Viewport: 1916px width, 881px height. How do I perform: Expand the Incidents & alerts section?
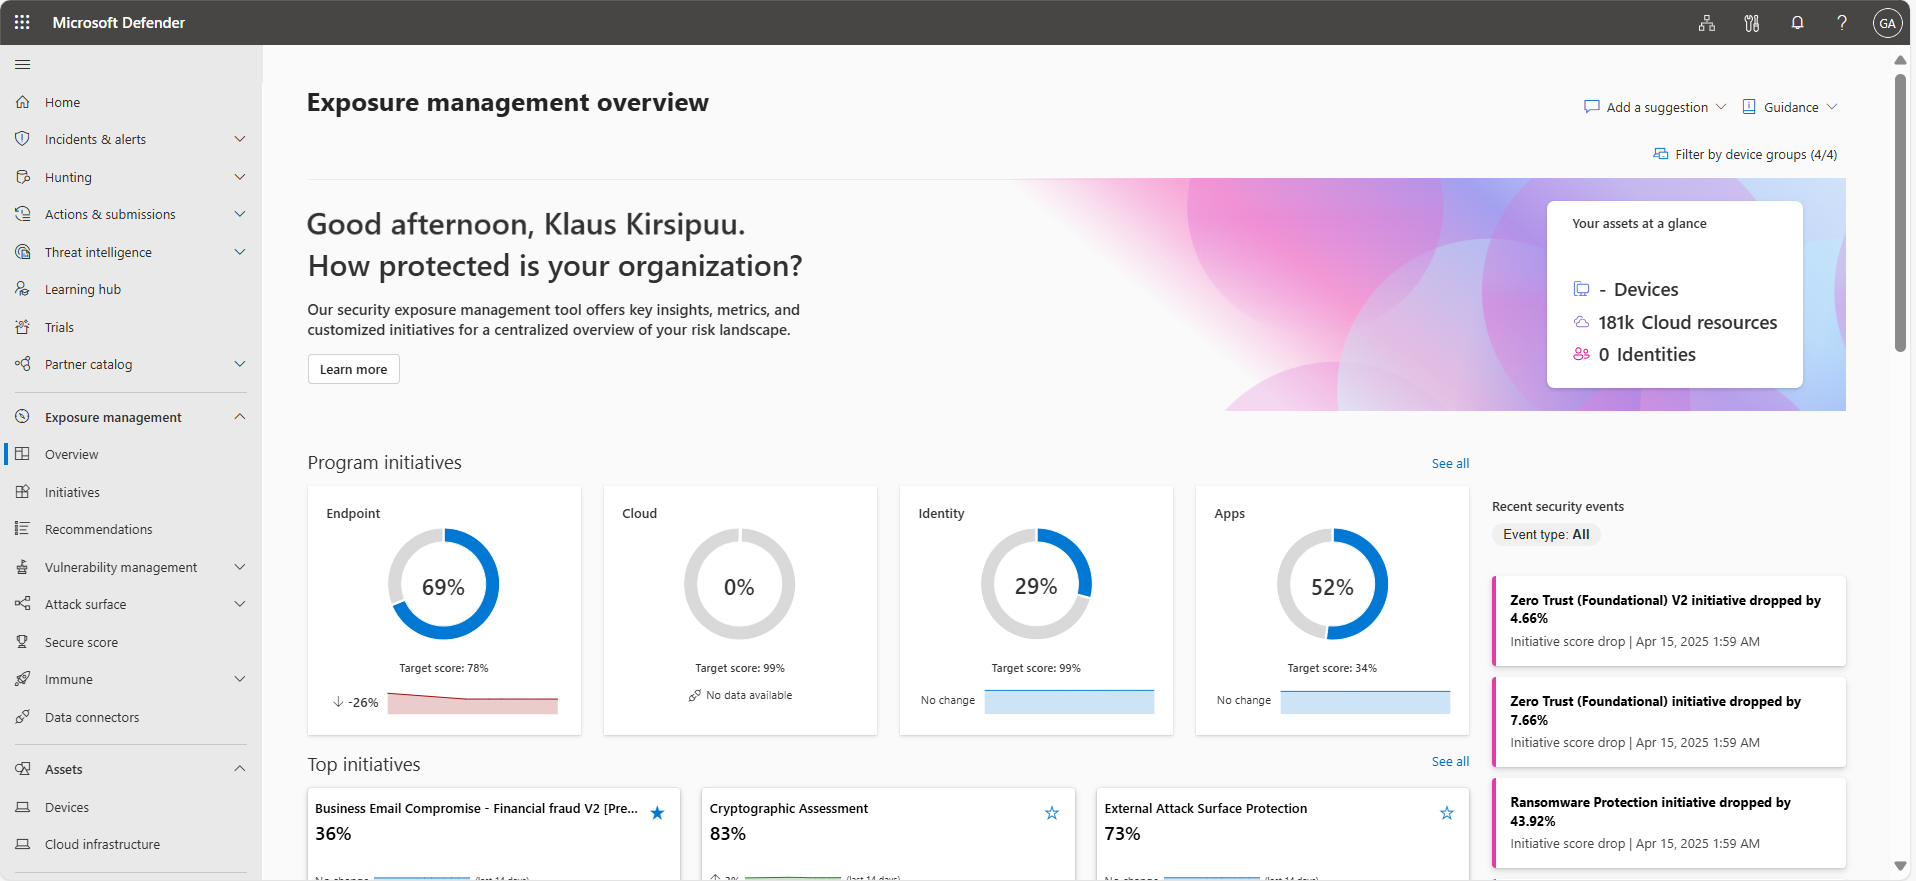[x=240, y=139]
